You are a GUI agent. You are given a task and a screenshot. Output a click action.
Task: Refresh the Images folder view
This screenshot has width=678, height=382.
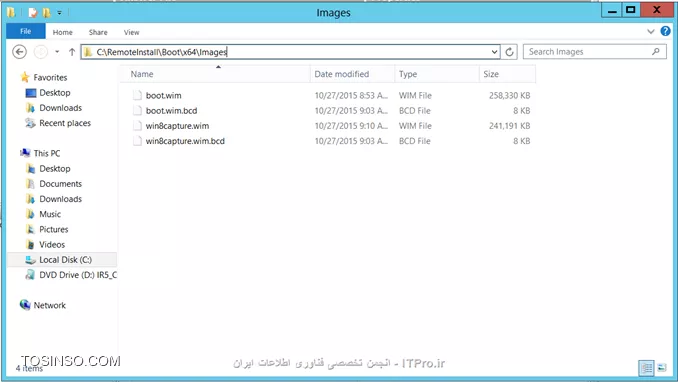coord(509,52)
